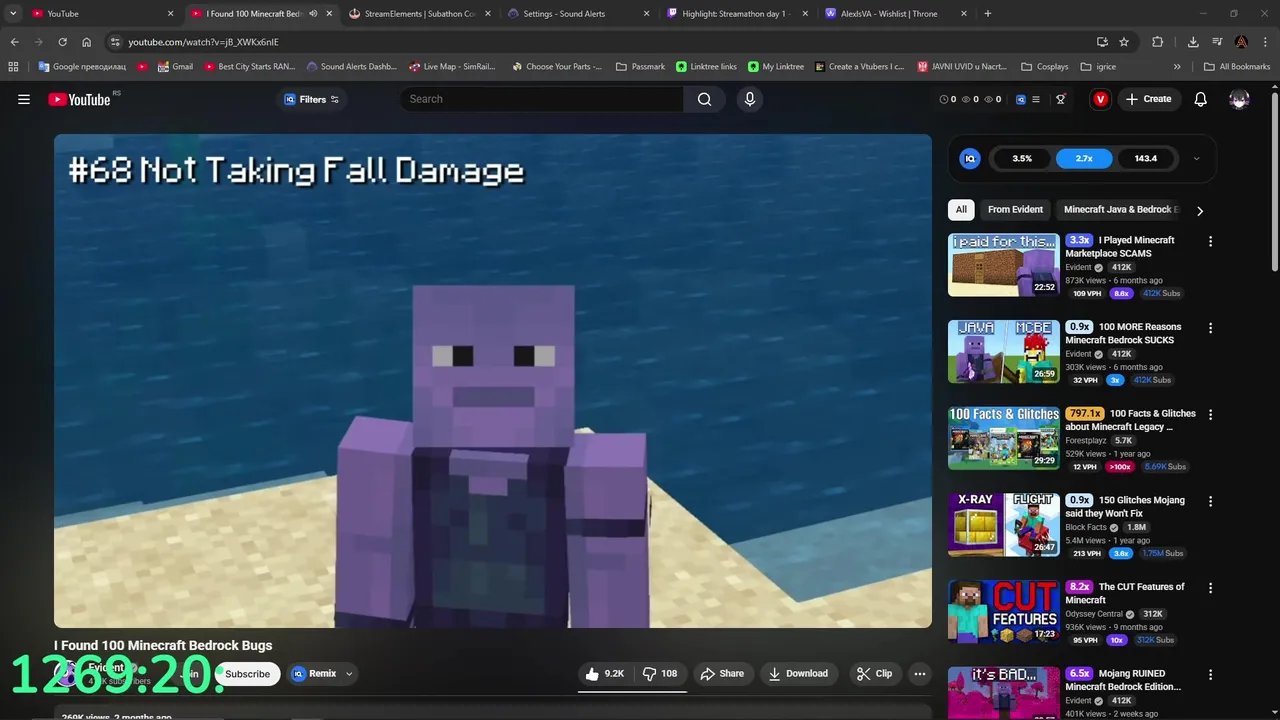1280x720 pixels.
Task: Open the Remix dropdown arrow
Action: pyautogui.click(x=349, y=674)
